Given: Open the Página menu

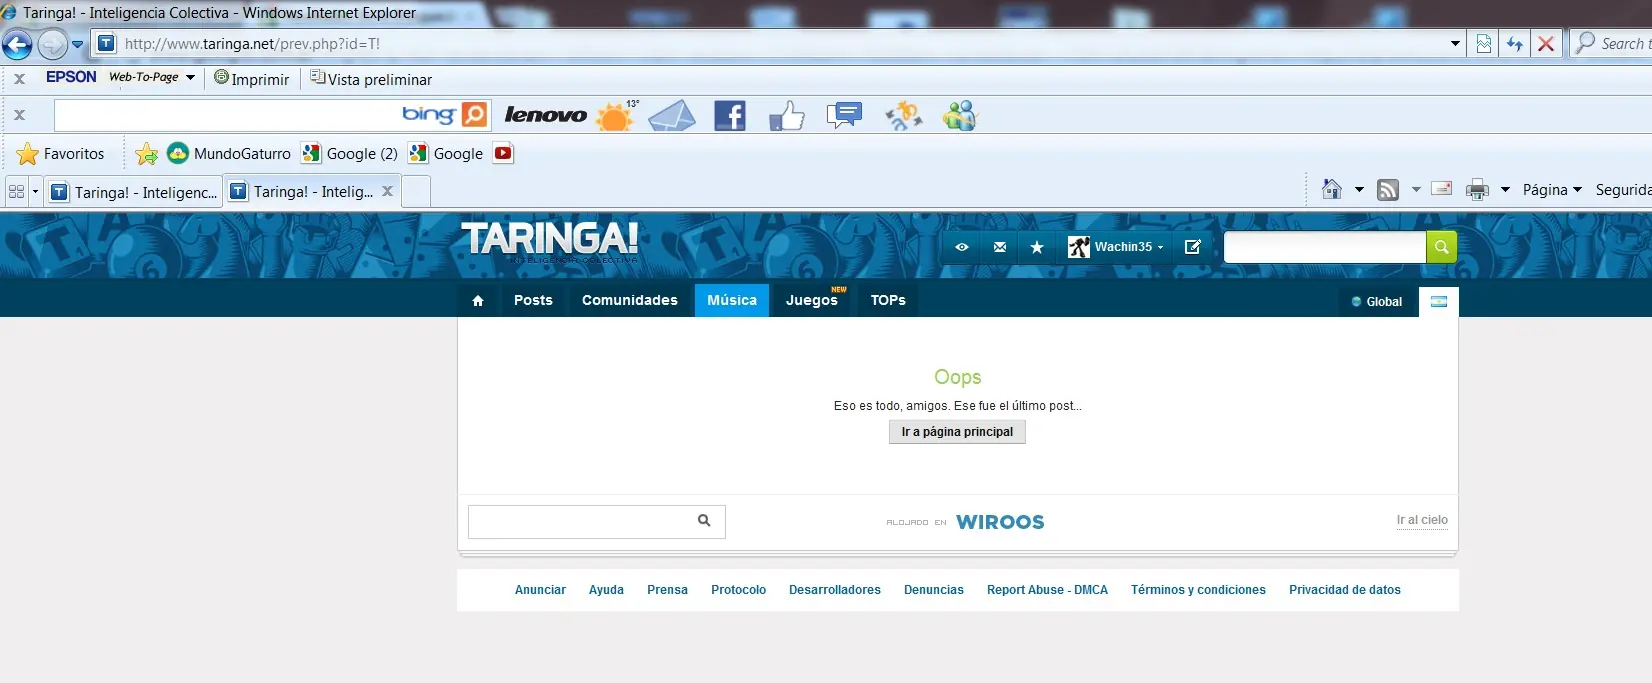Looking at the screenshot, I should (1552, 189).
